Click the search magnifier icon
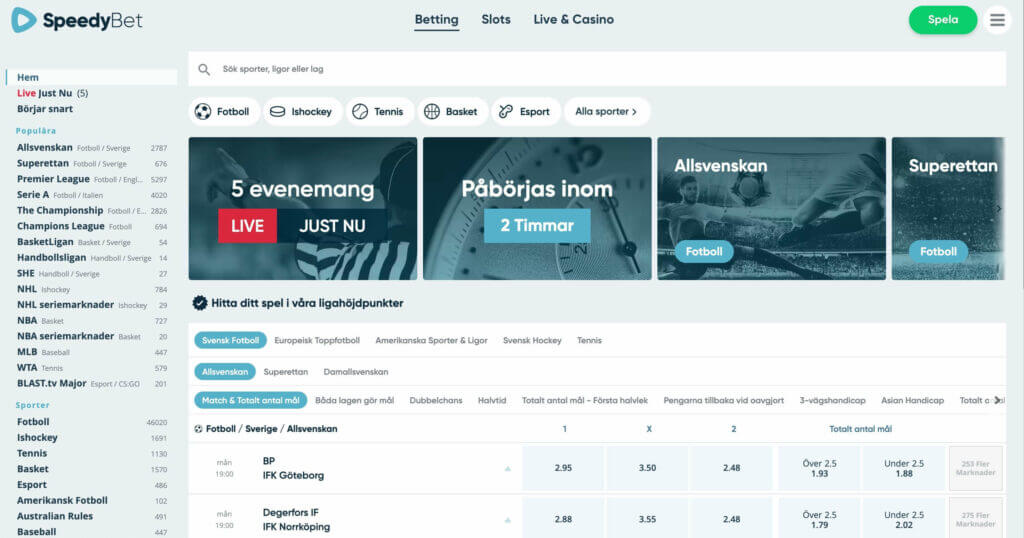This screenshot has width=1024, height=538. 204,69
